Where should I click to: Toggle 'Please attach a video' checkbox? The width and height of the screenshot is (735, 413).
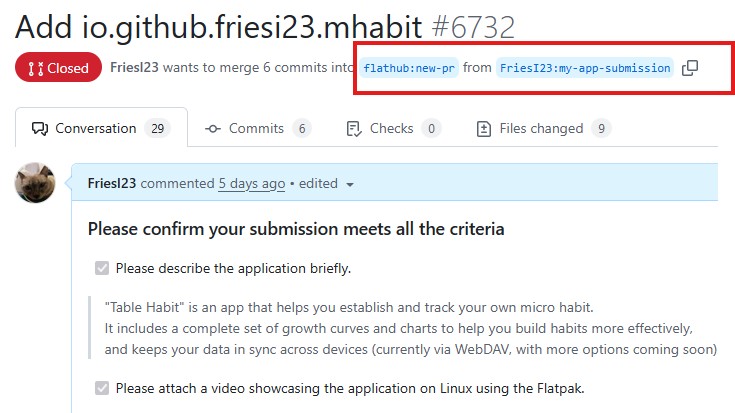(102, 388)
